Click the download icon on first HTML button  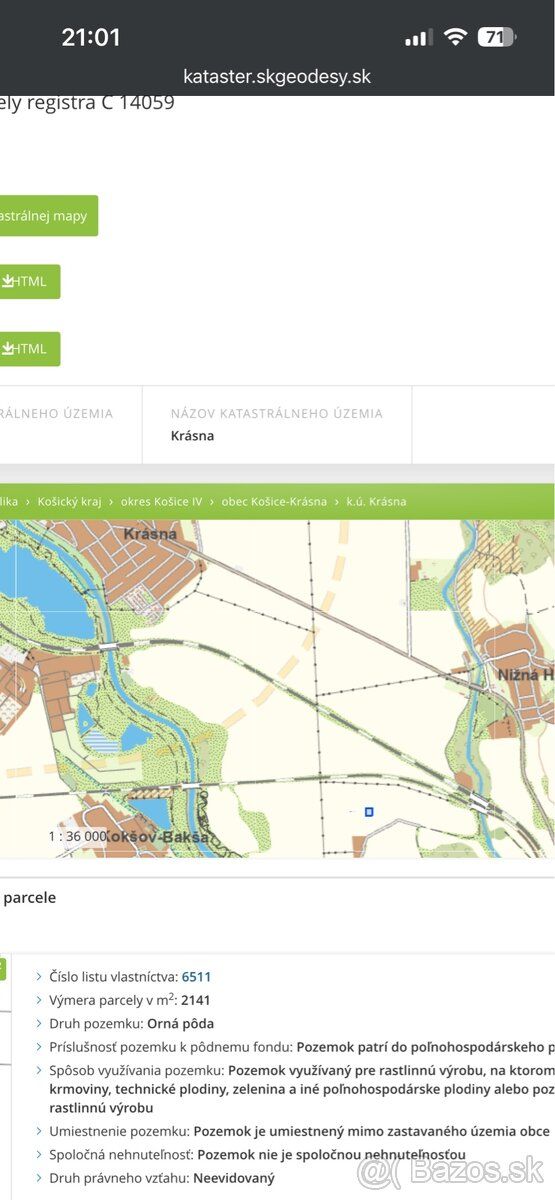pyautogui.click(x=7, y=281)
